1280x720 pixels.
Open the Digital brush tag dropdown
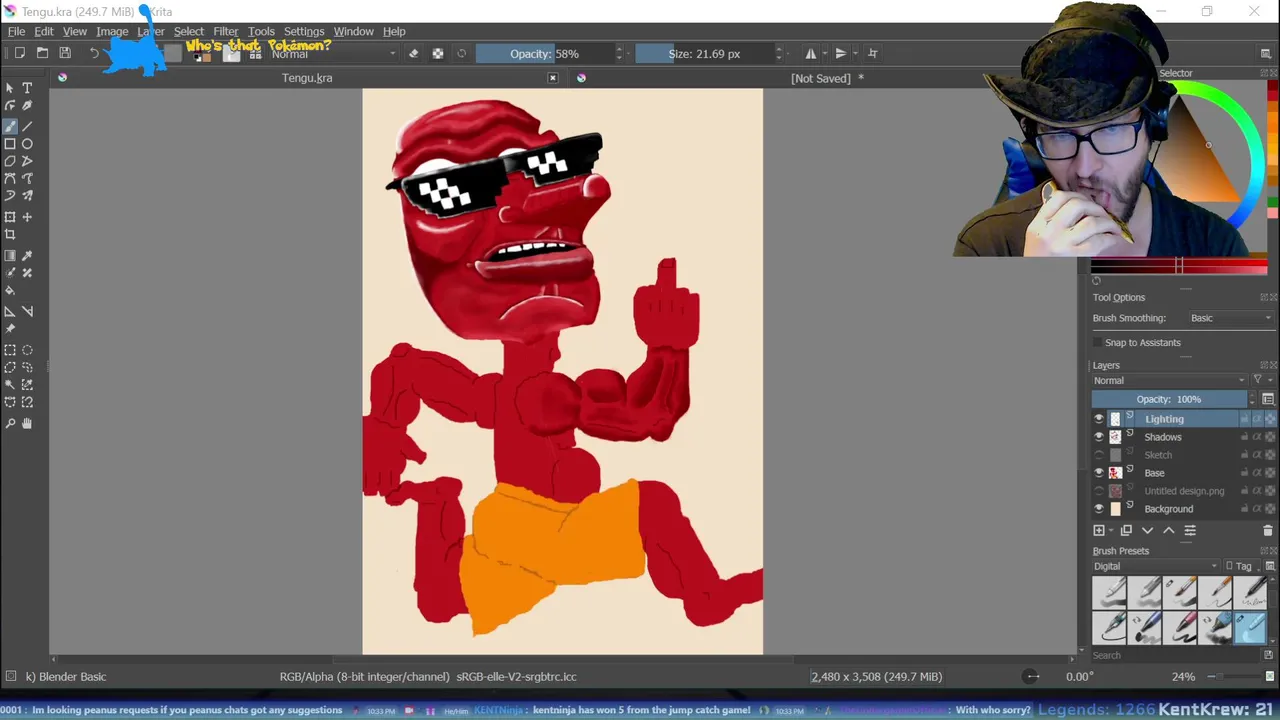[x=1156, y=566]
